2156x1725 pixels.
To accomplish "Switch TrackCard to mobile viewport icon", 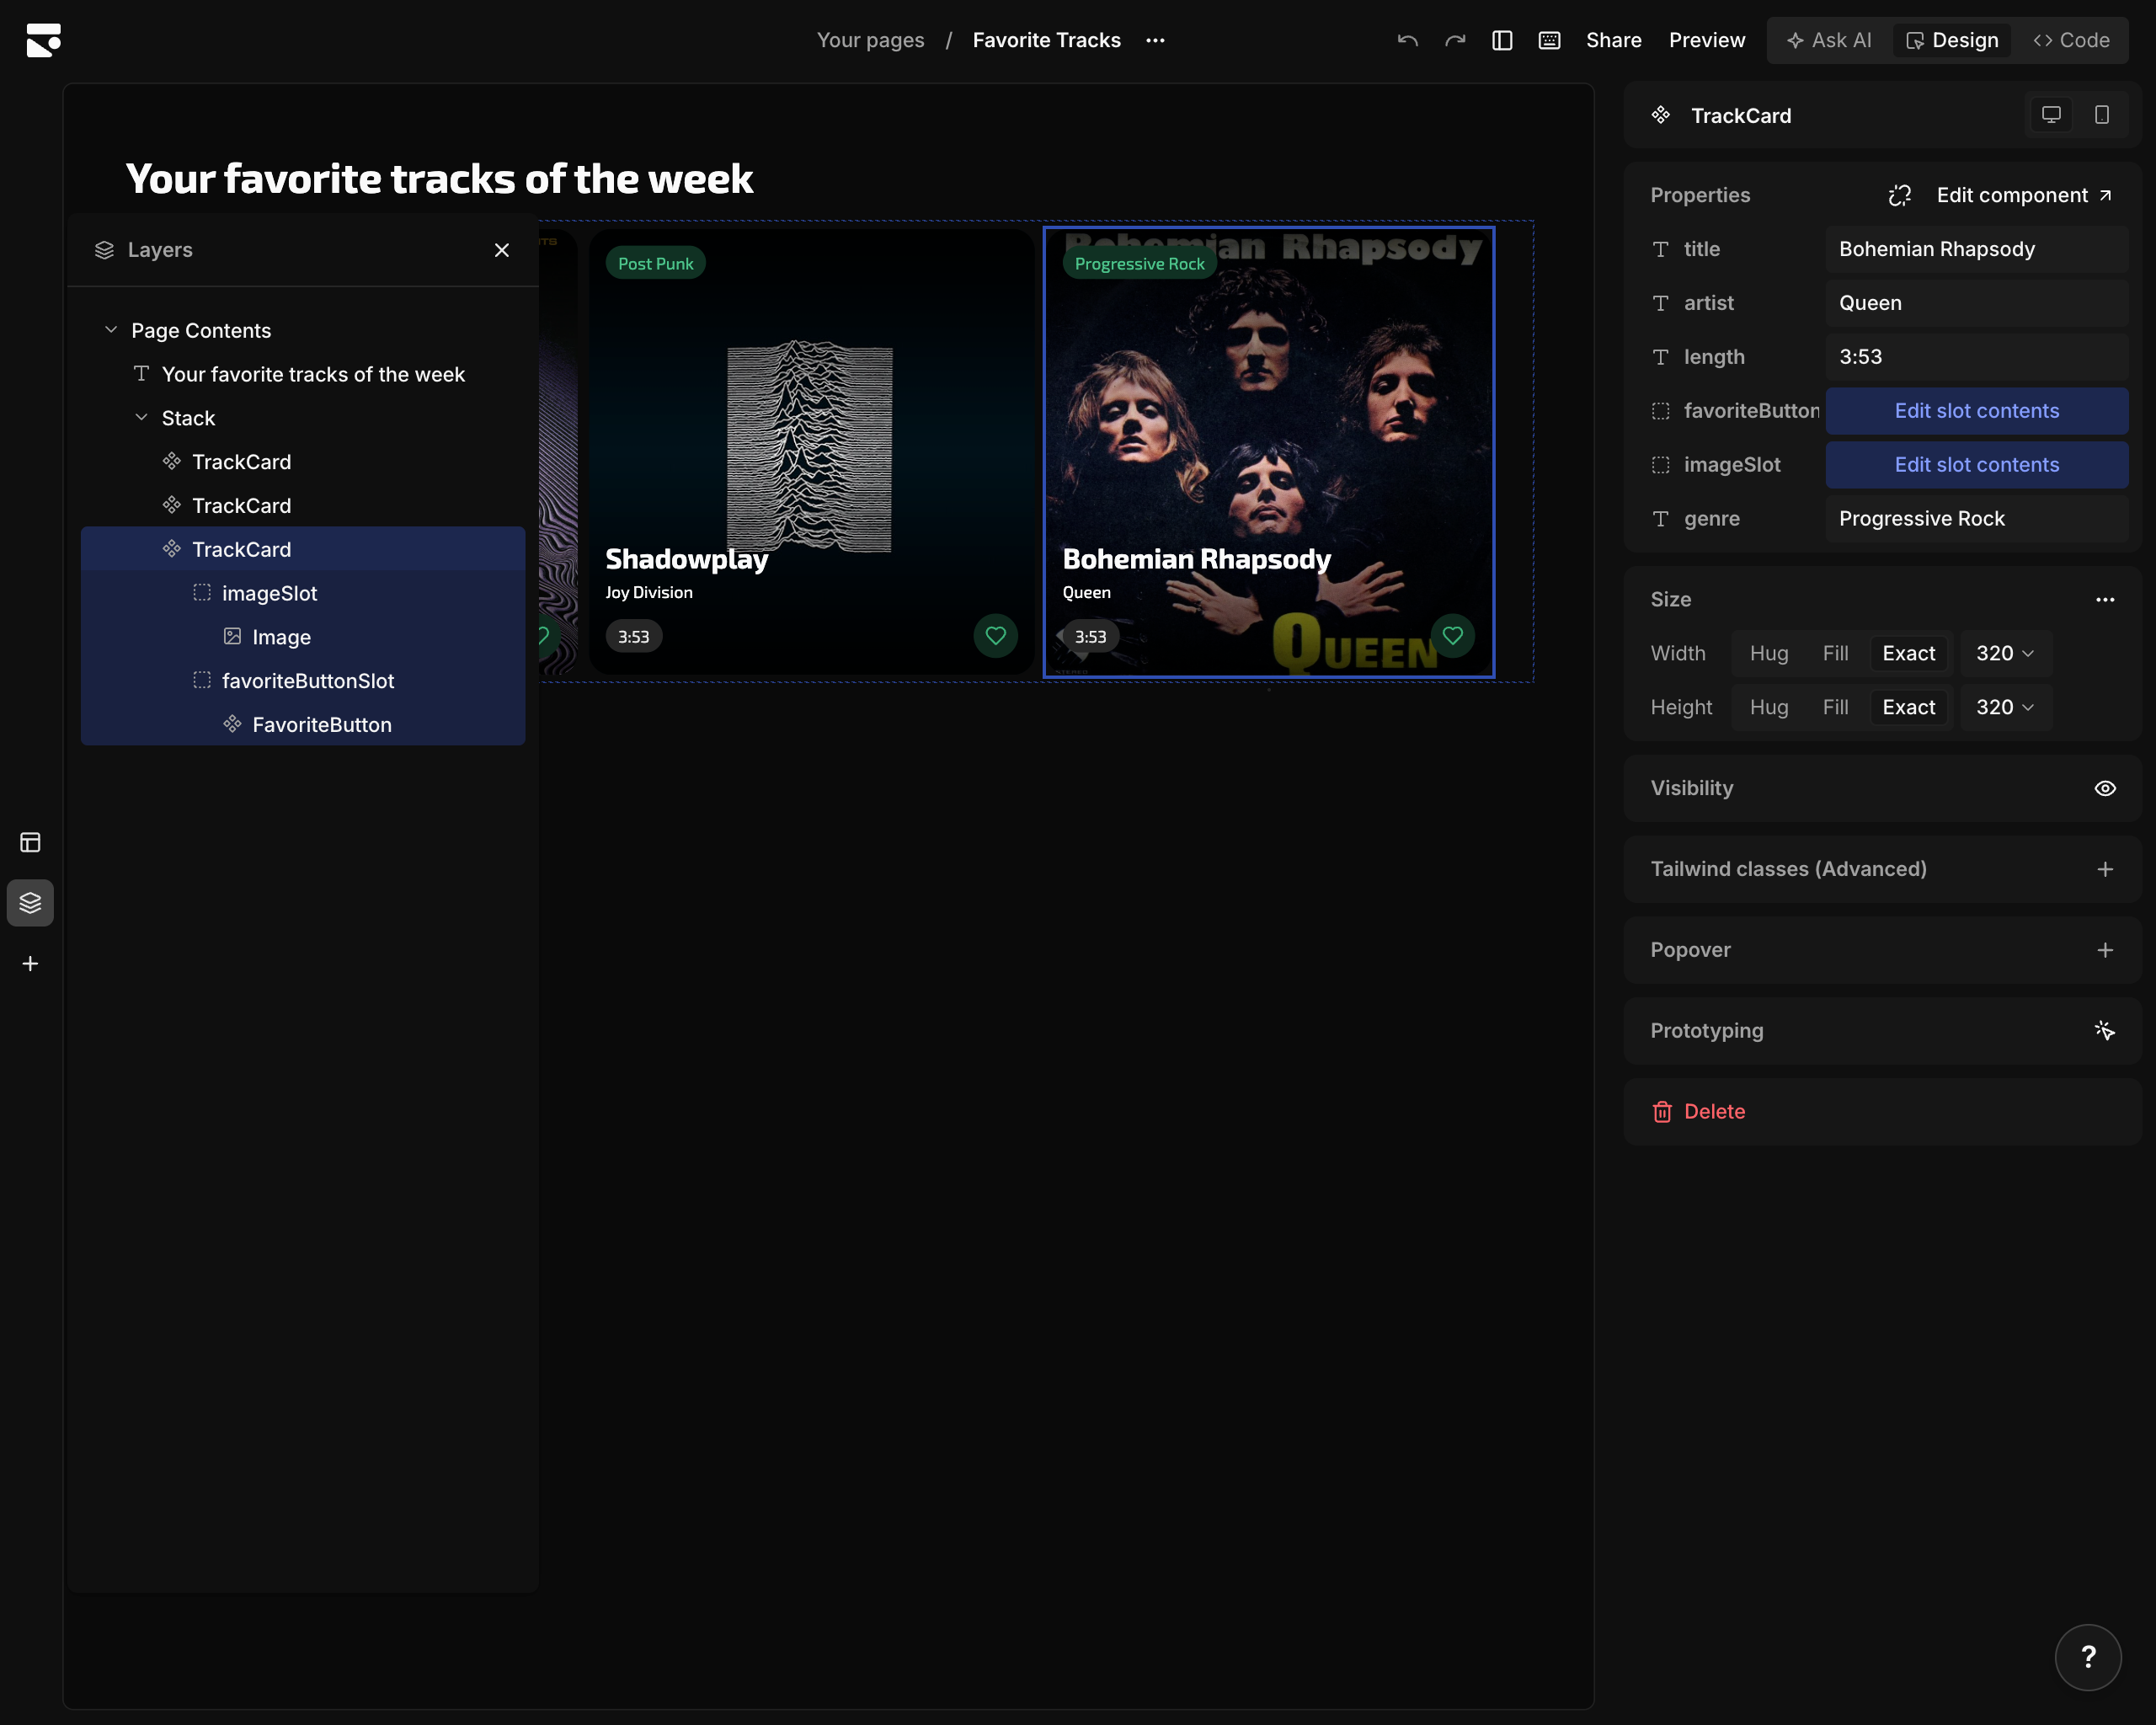I will click(2101, 114).
